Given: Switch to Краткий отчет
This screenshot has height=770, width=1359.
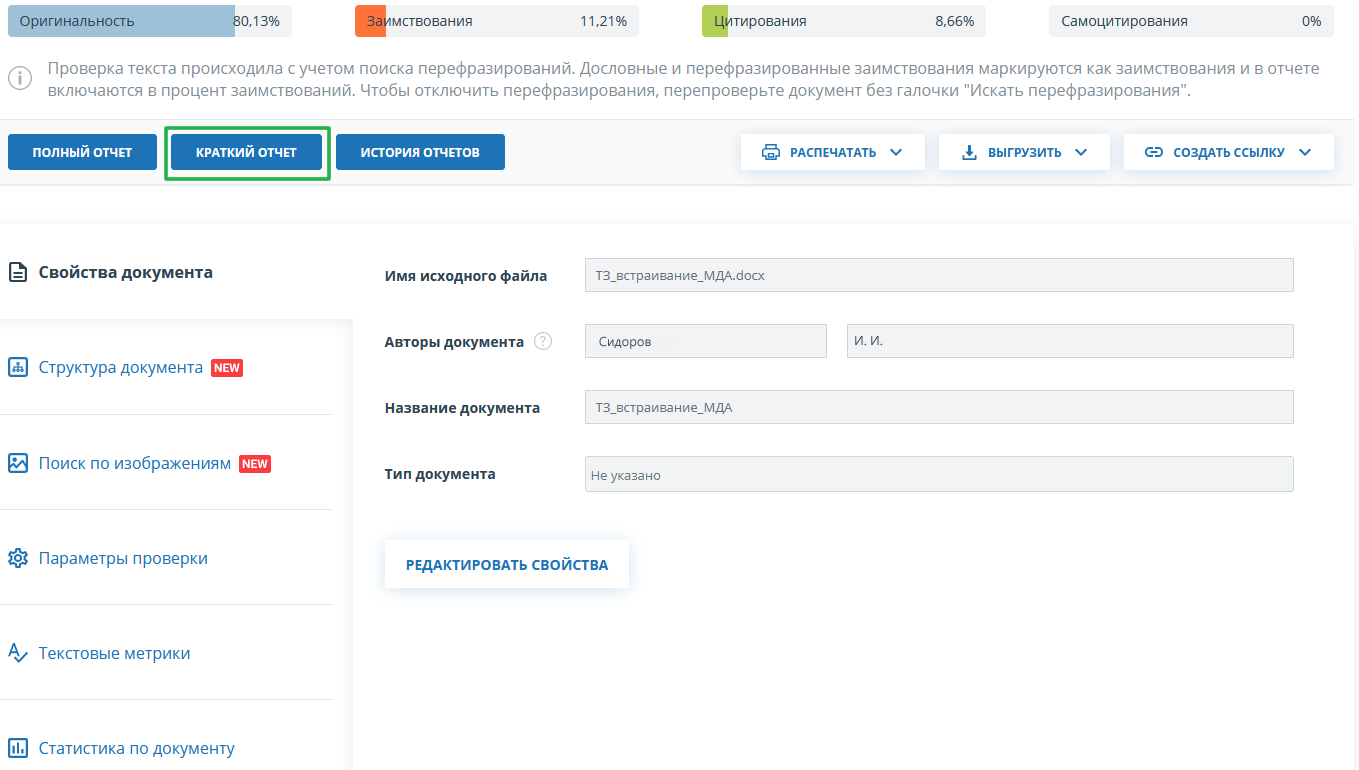Looking at the screenshot, I should pos(247,152).
